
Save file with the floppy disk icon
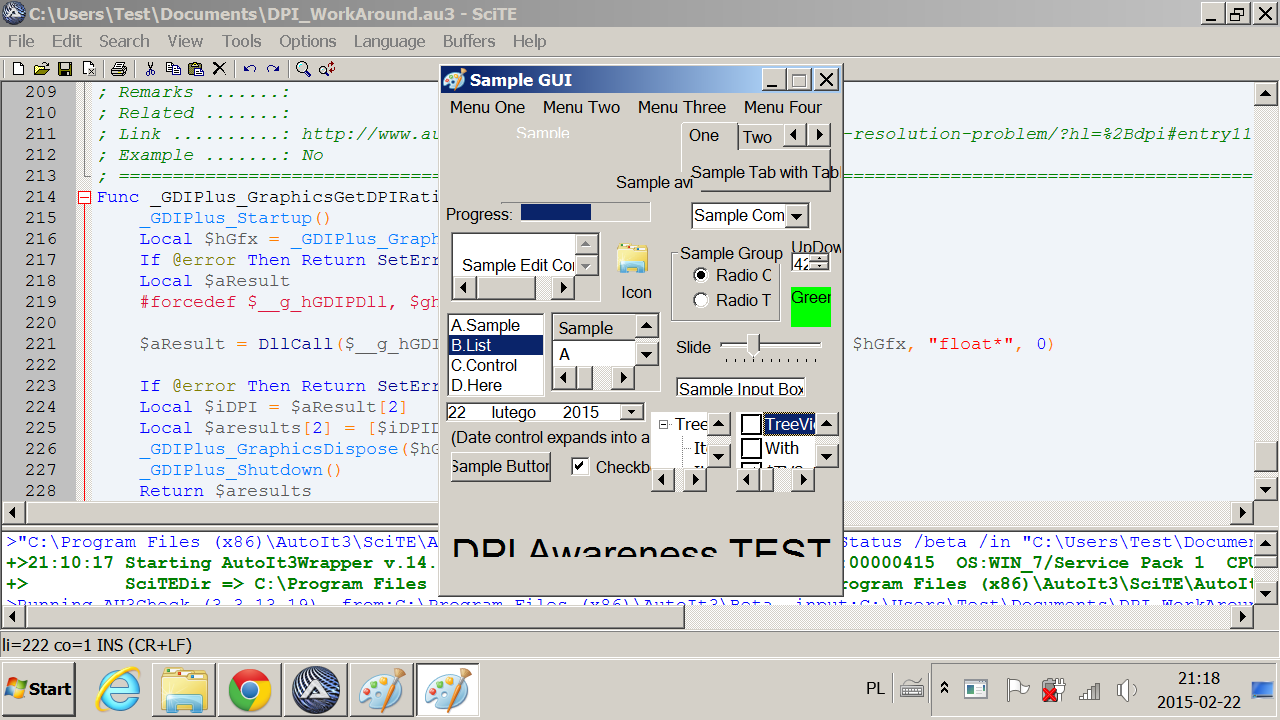pyautogui.click(x=65, y=69)
